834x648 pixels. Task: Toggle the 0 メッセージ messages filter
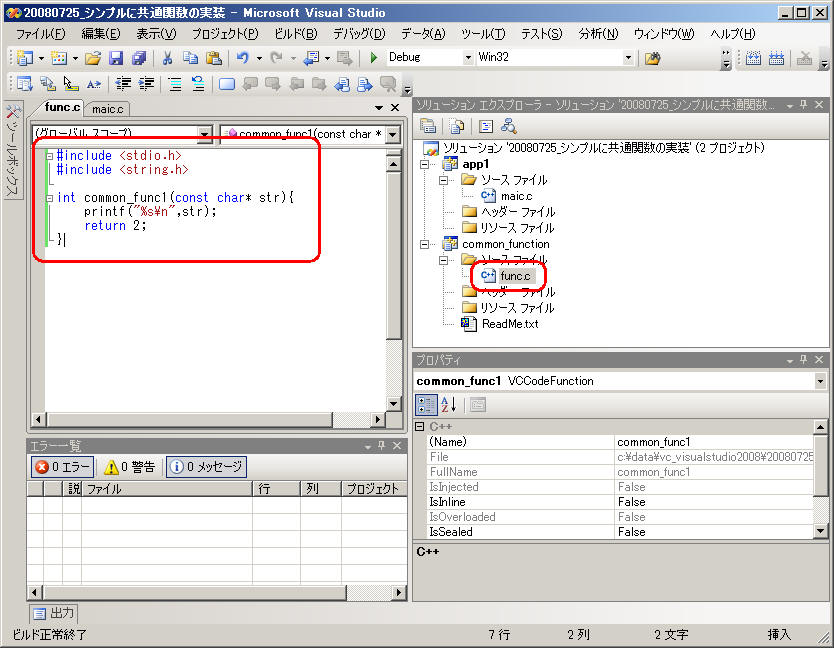click(x=206, y=467)
